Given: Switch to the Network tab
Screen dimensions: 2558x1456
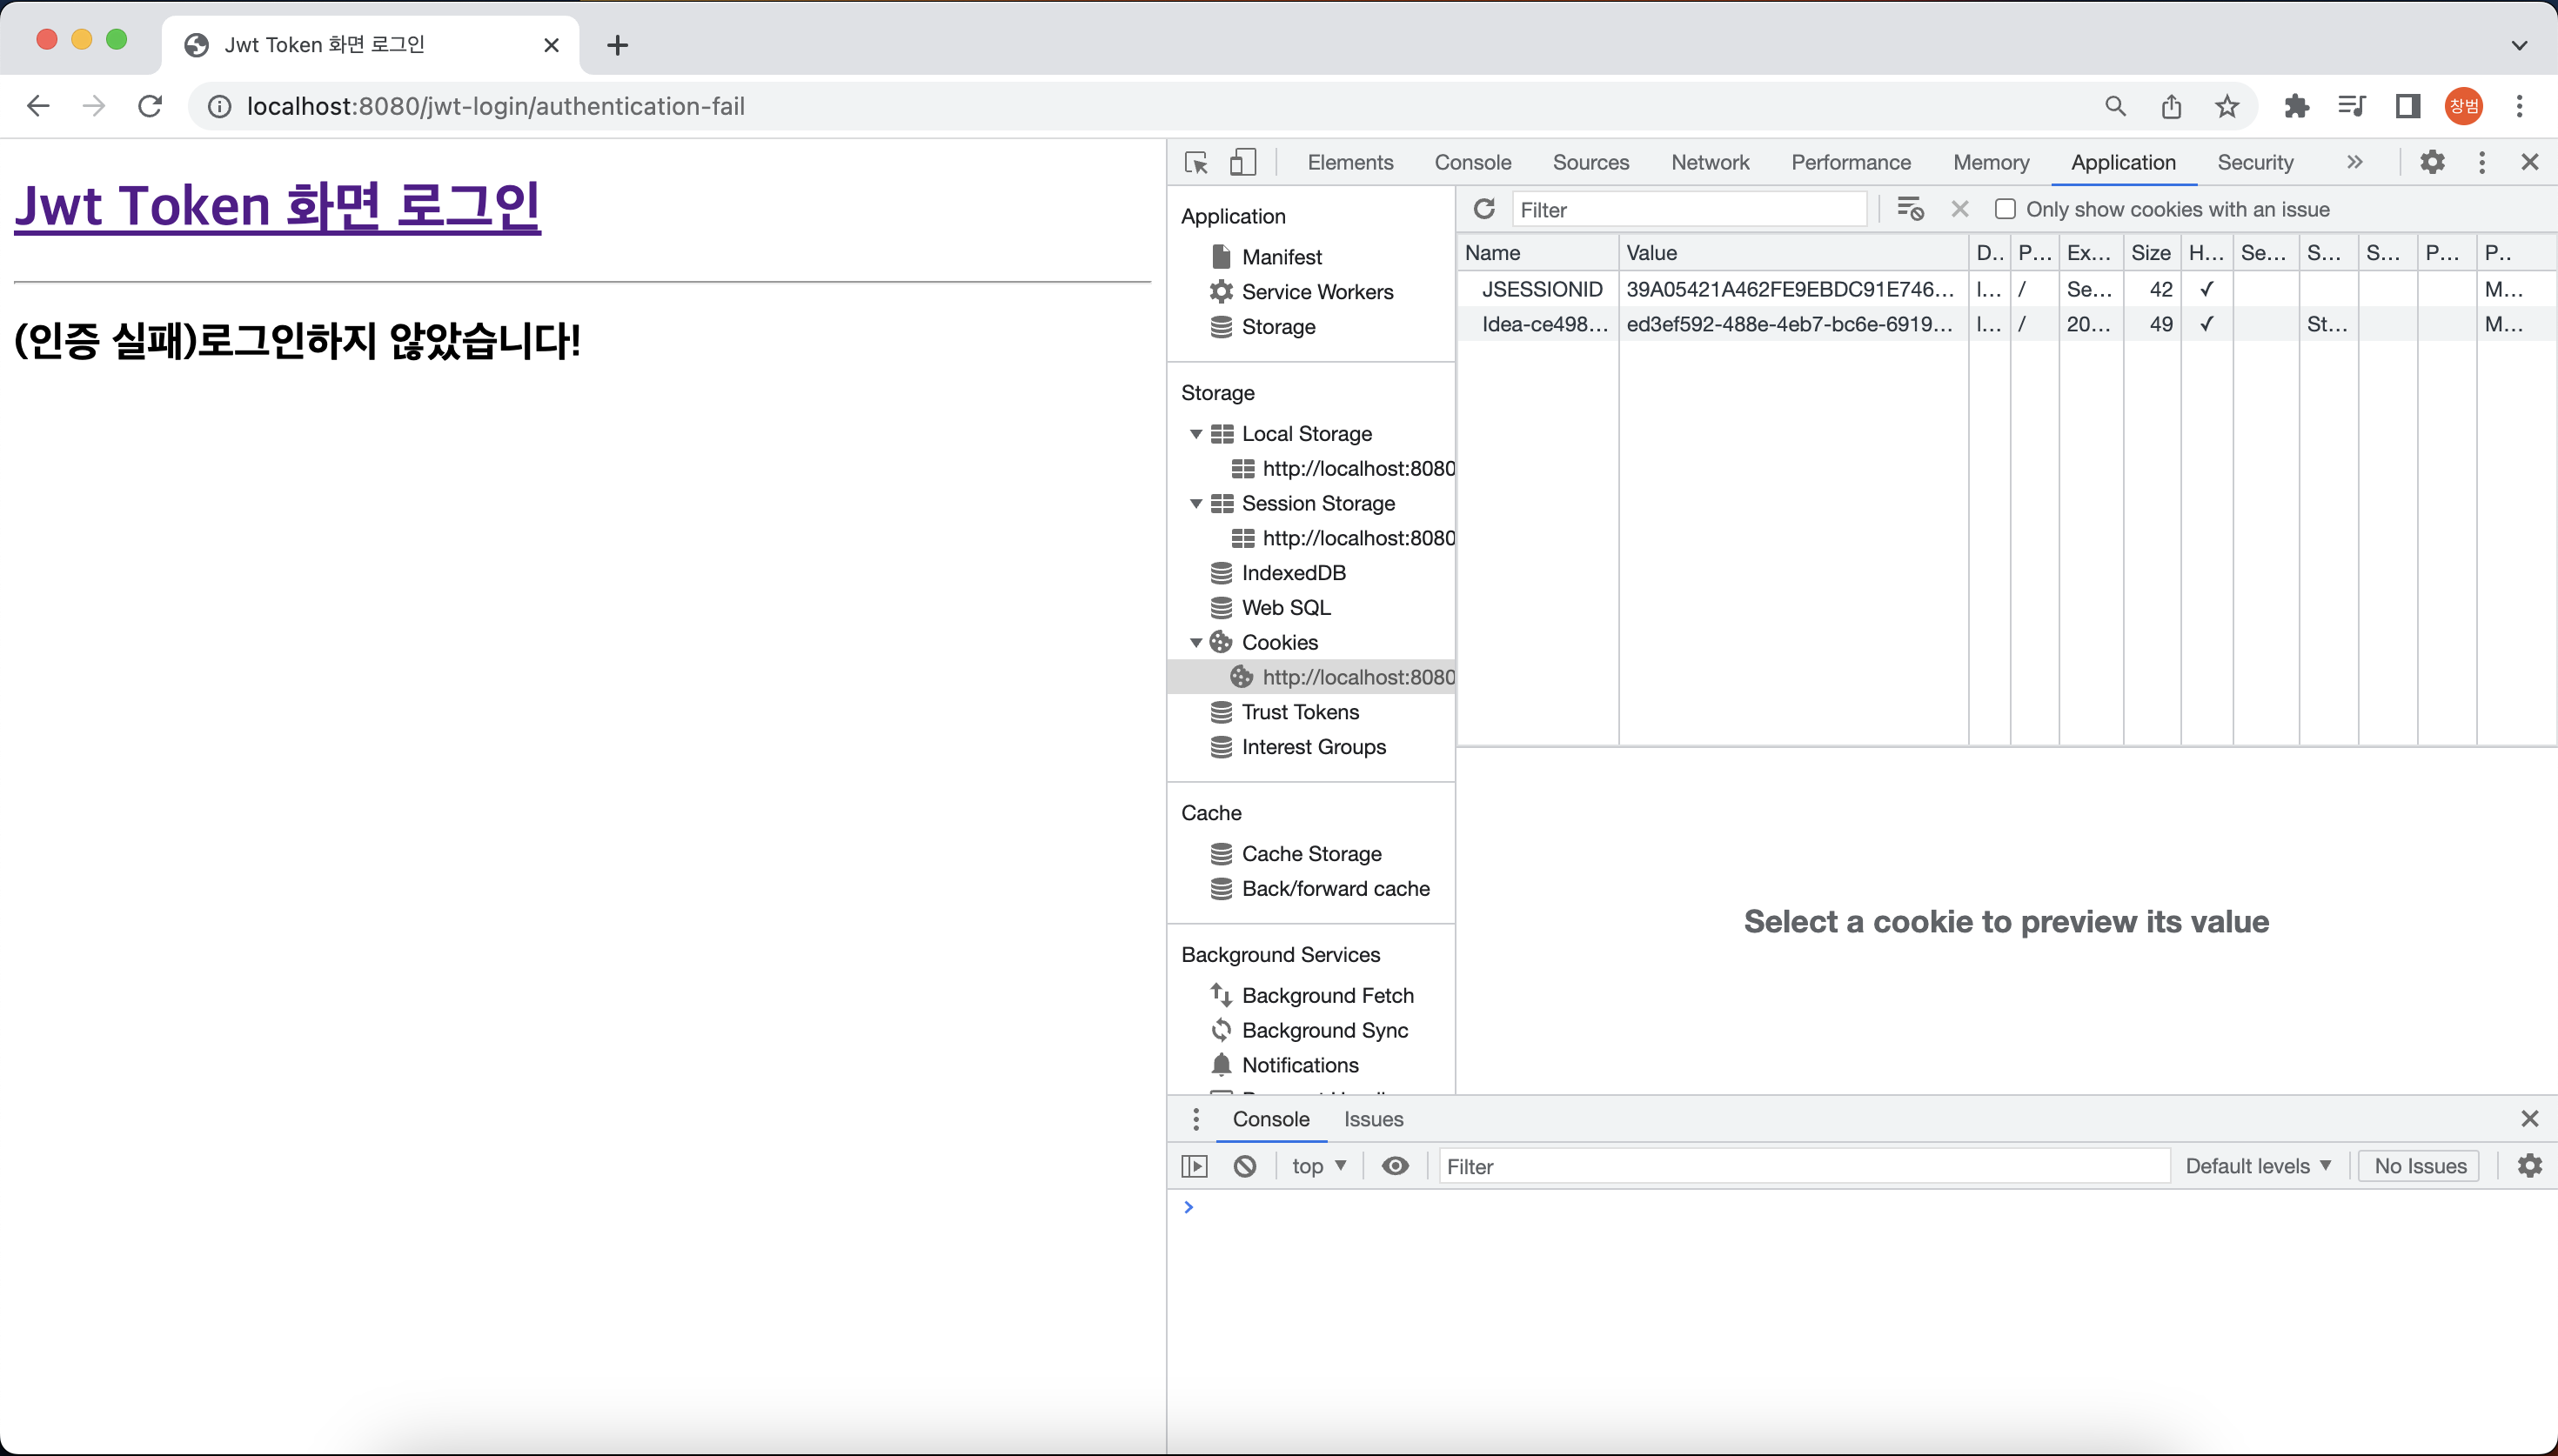Looking at the screenshot, I should pyautogui.click(x=1709, y=162).
